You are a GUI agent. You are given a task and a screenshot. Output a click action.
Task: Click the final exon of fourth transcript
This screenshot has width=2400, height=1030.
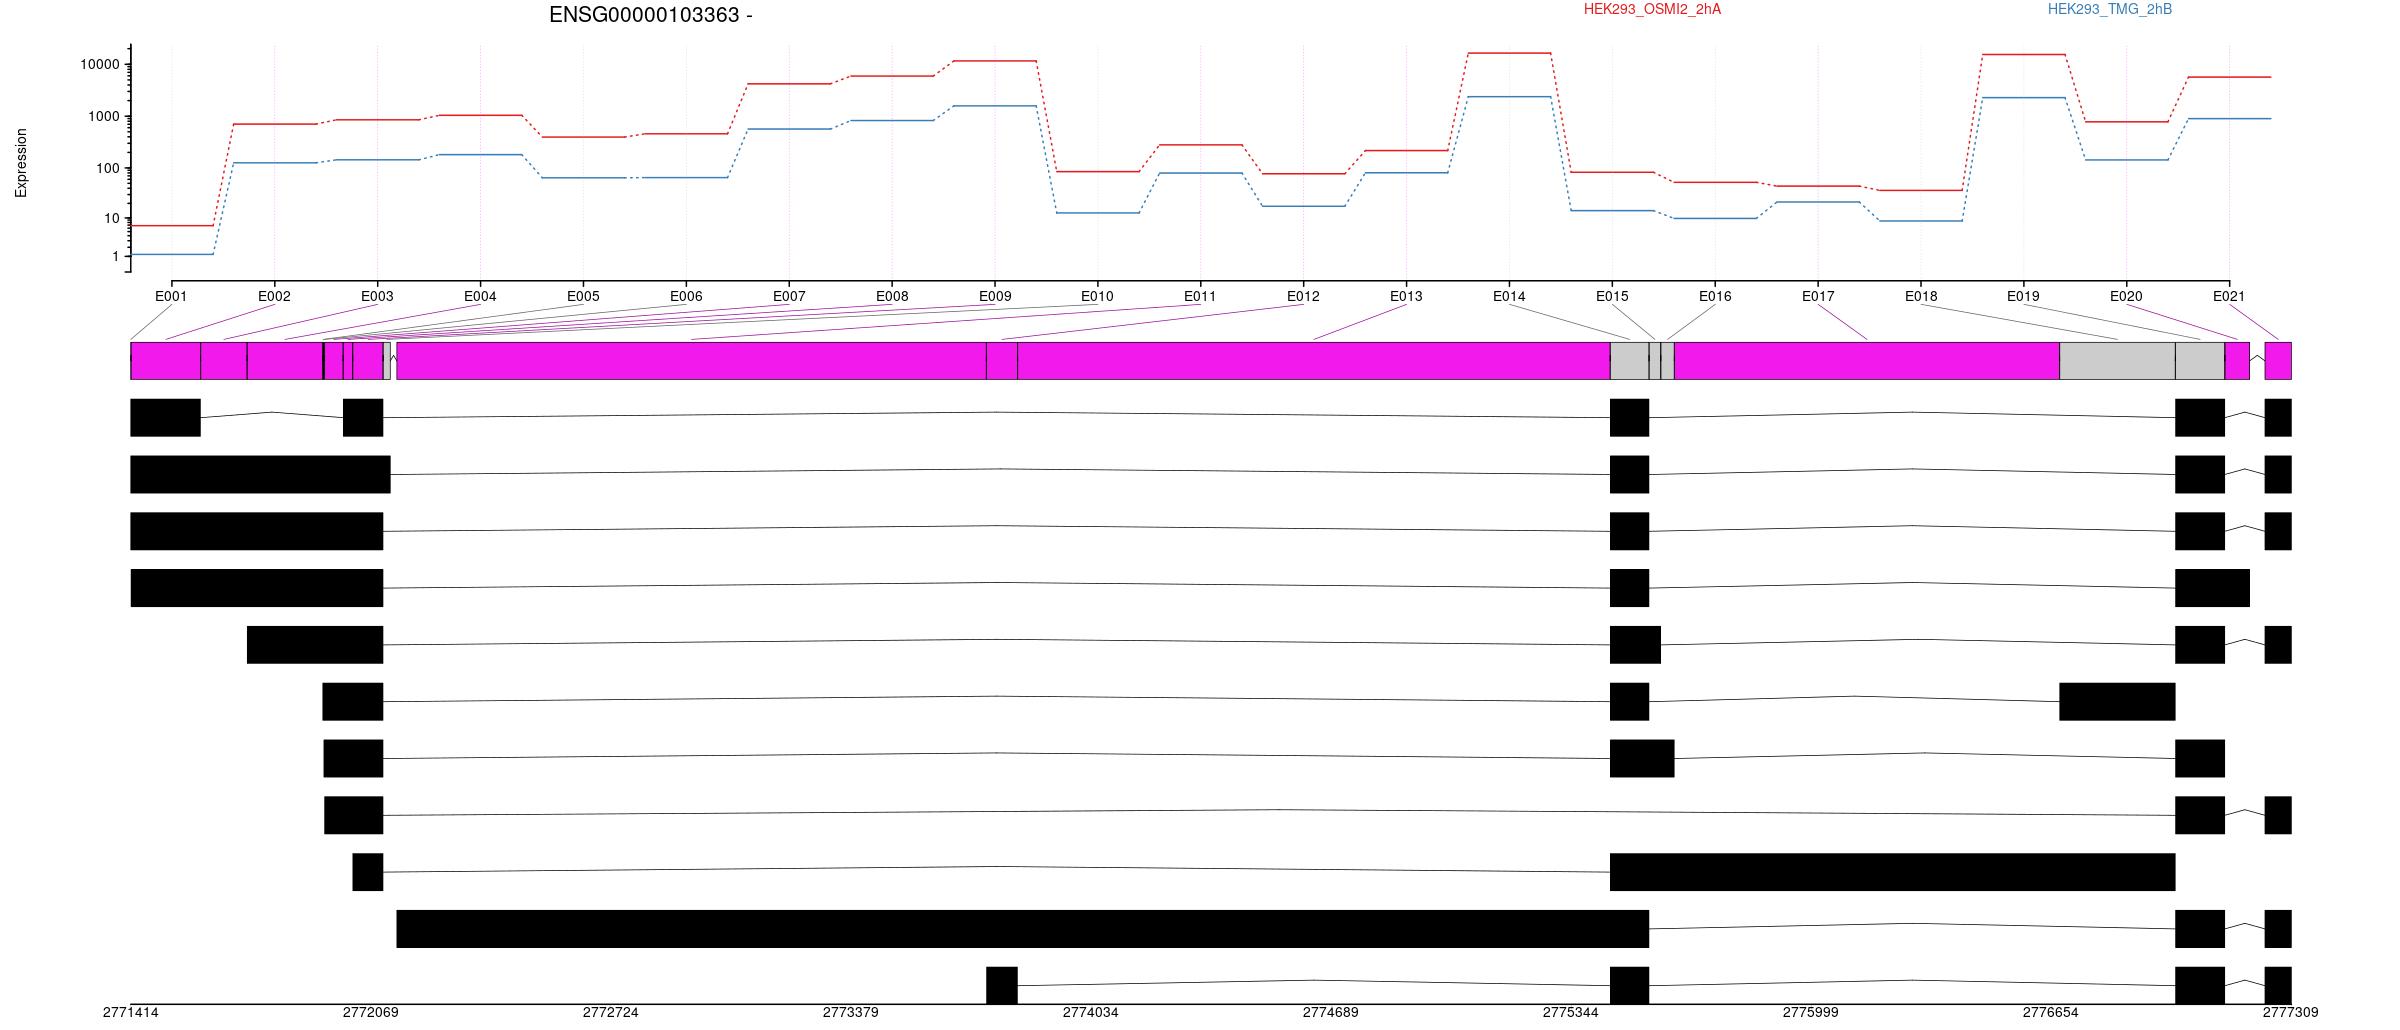point(2212,588)
